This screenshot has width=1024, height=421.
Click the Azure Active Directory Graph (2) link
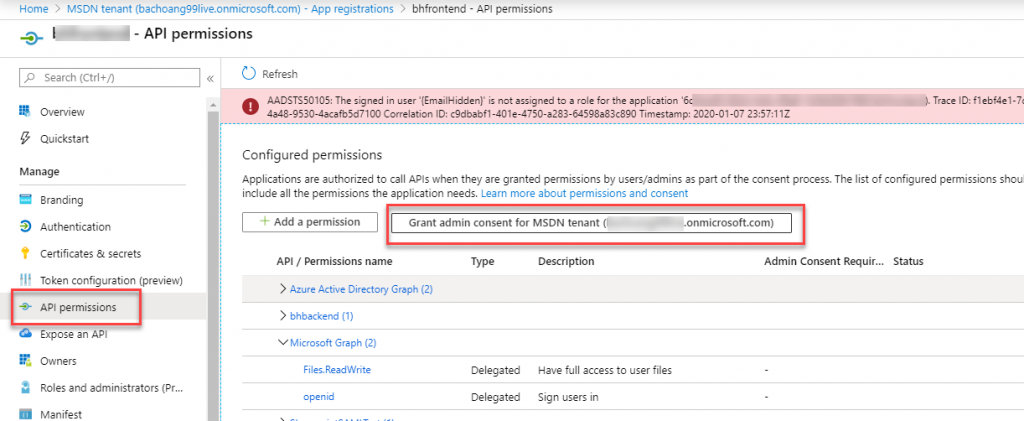click(x=361, y=288)
